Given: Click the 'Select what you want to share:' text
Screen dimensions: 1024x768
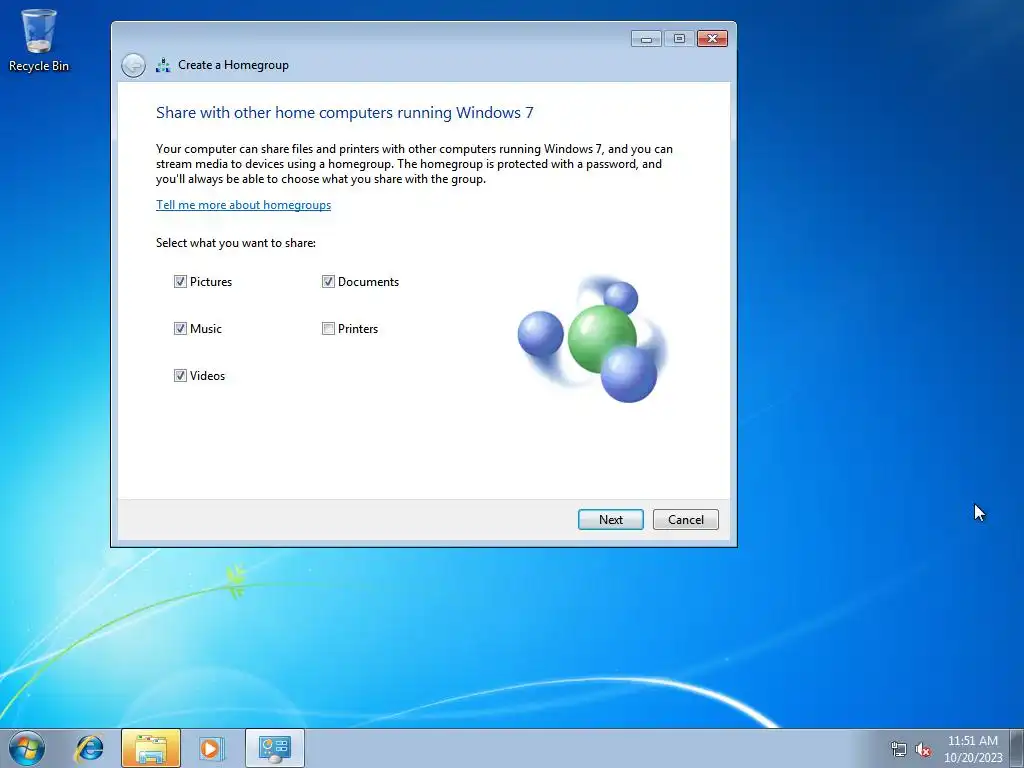Looking at the screenshot, I should pos(236,243).
